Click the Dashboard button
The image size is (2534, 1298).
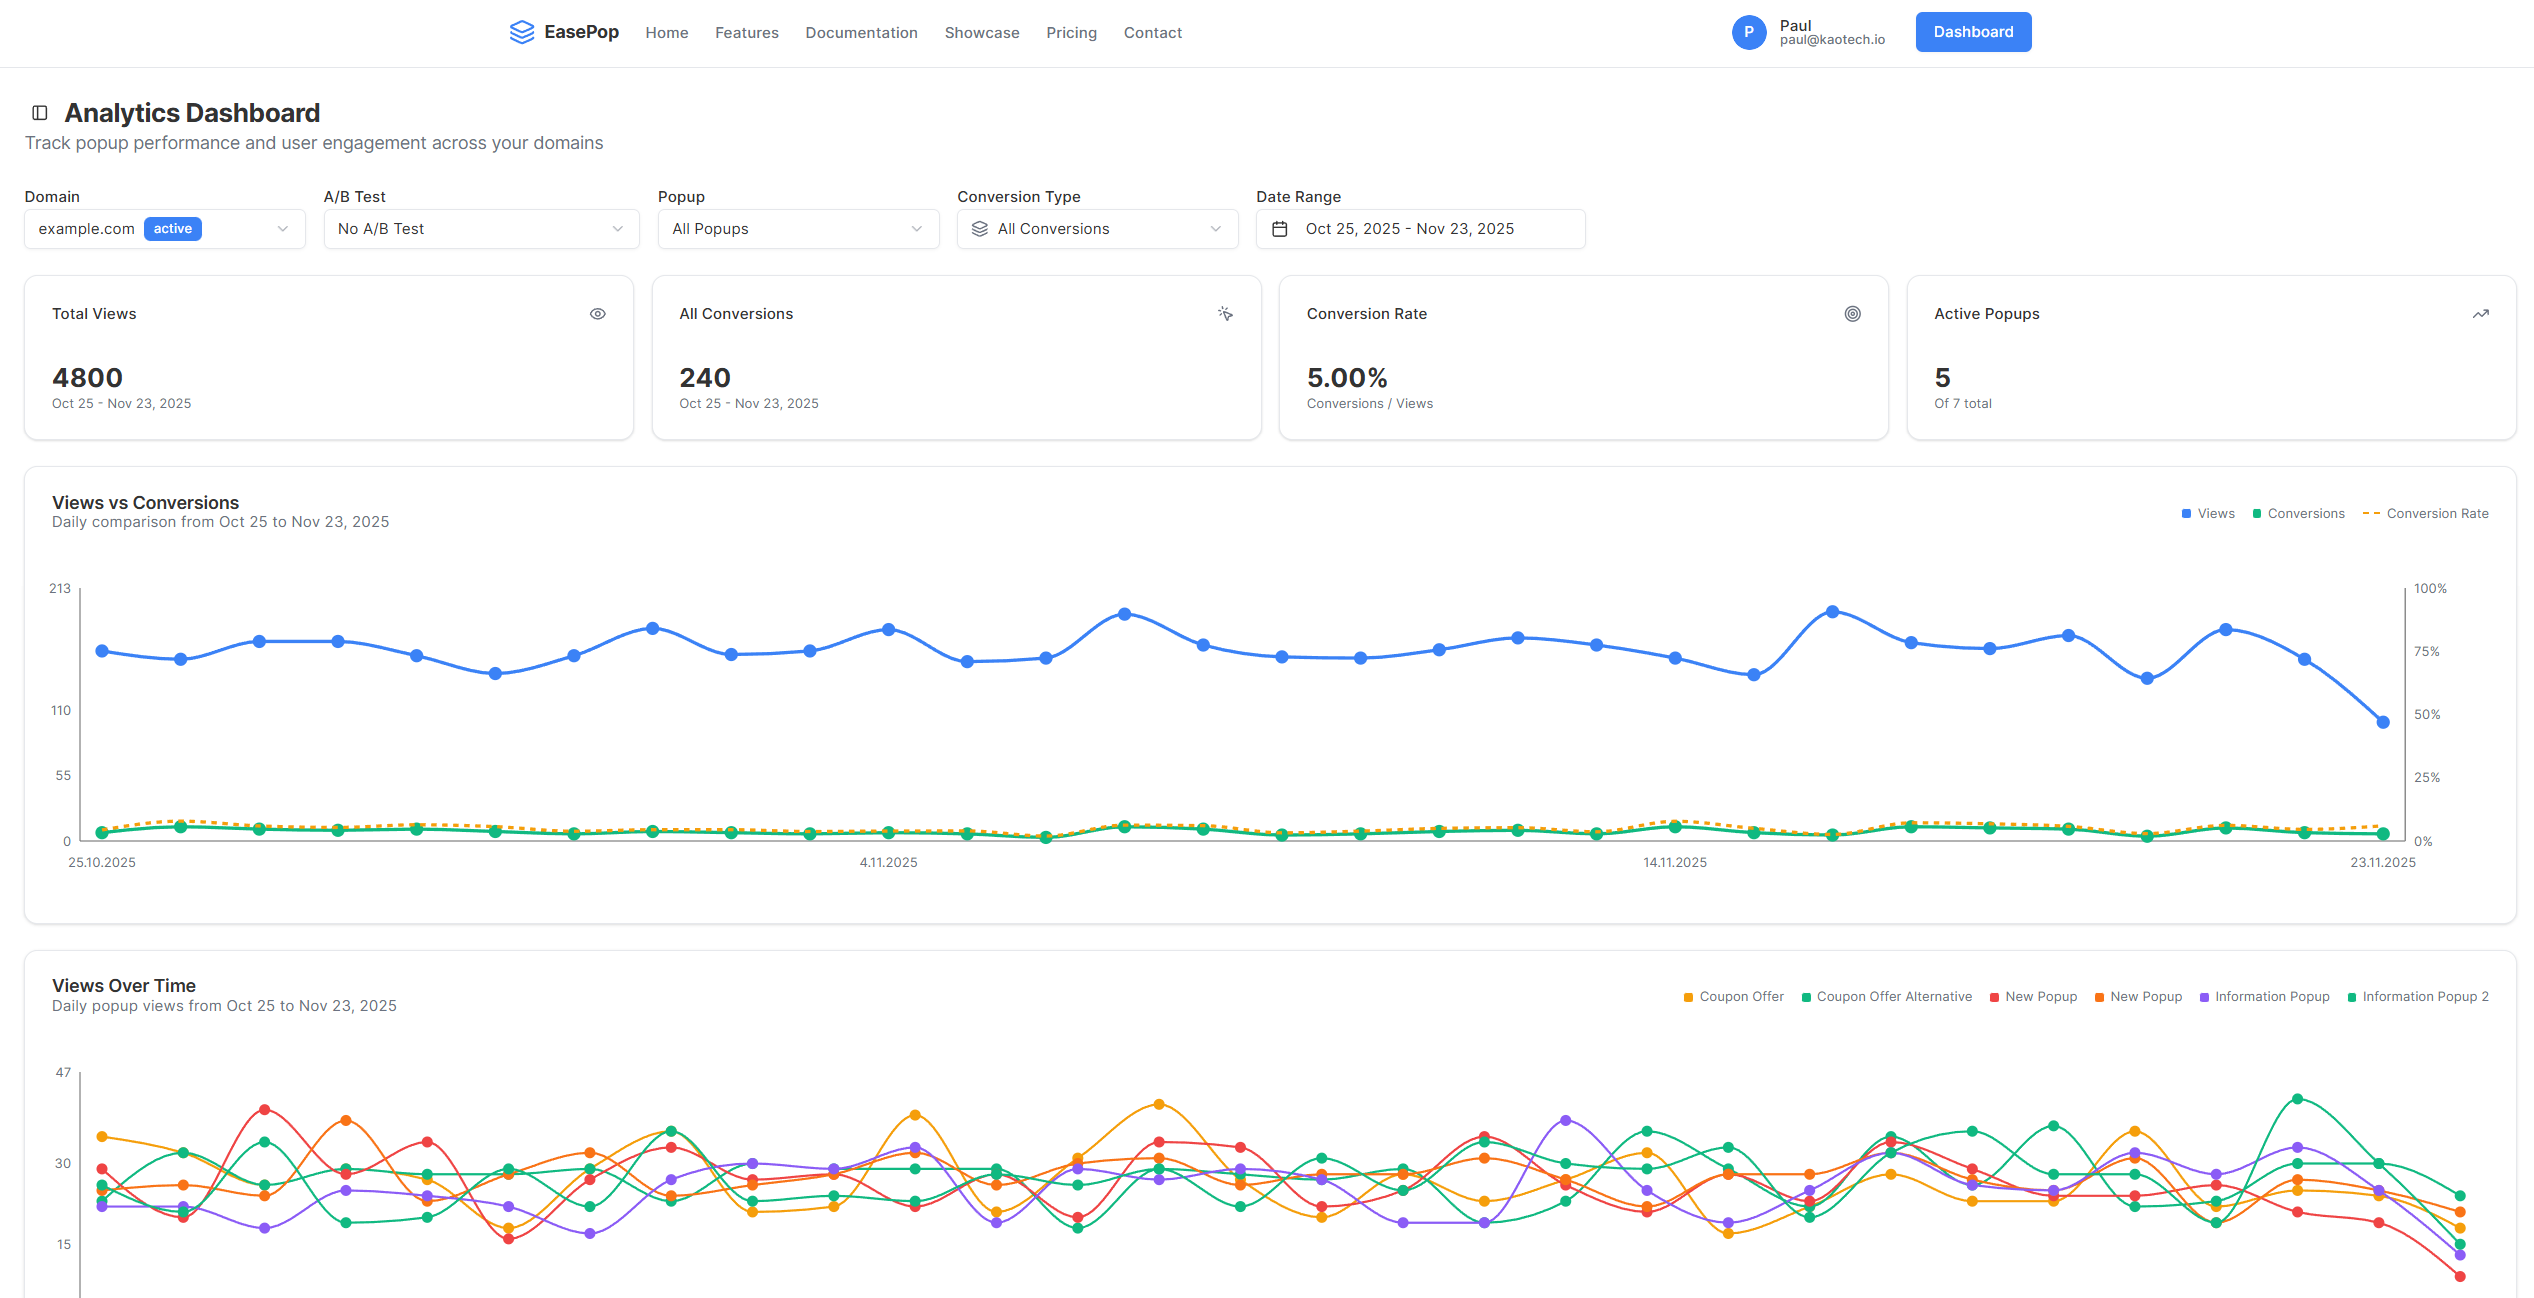pos(1973,31)
